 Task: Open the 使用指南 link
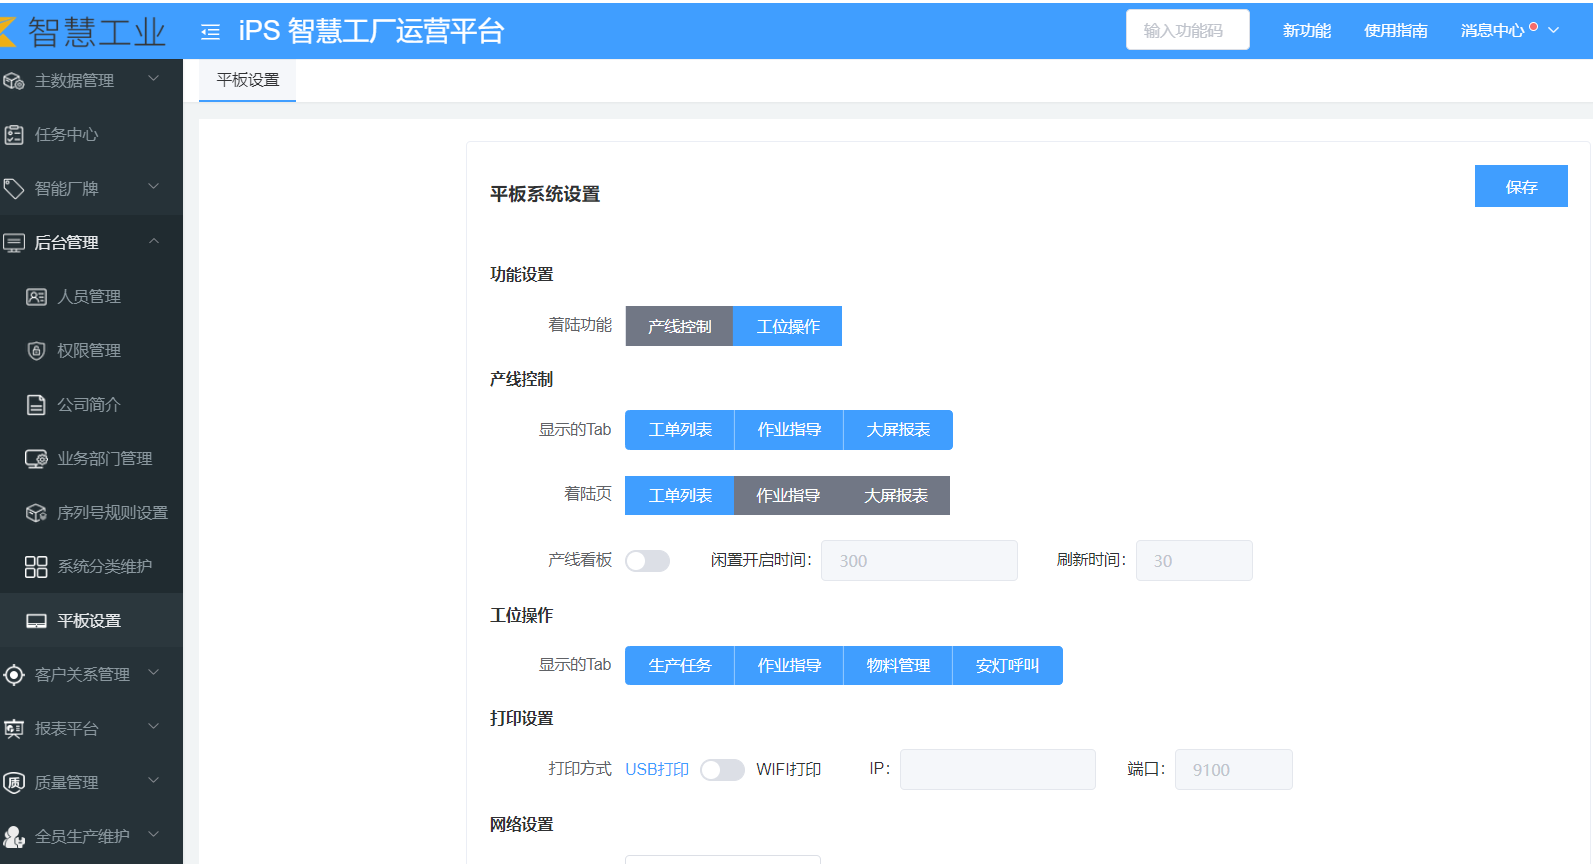coord(1395,31)
